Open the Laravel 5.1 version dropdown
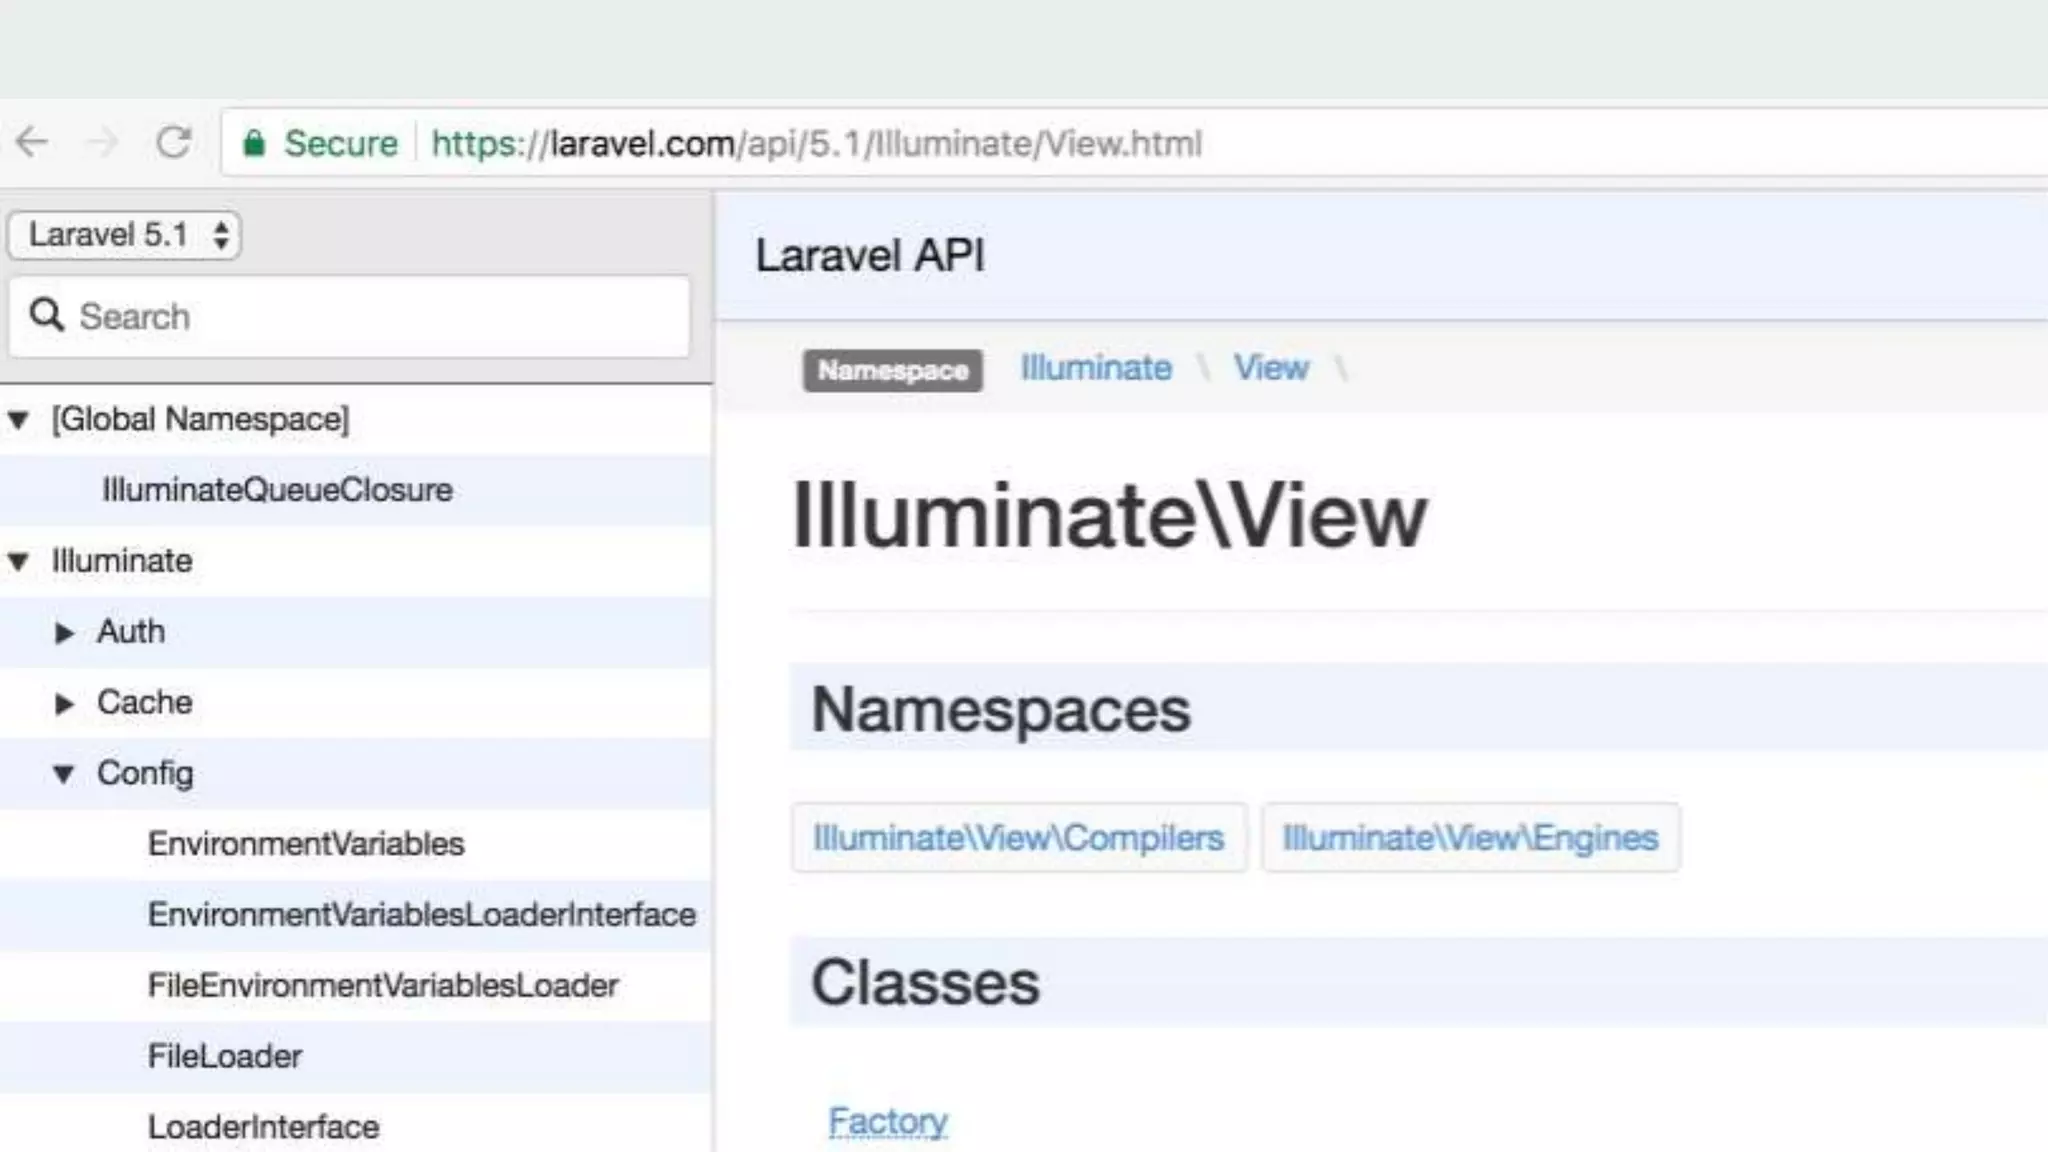The width and height of the screenshot is (2048, 1152). [x=124, y=235]
